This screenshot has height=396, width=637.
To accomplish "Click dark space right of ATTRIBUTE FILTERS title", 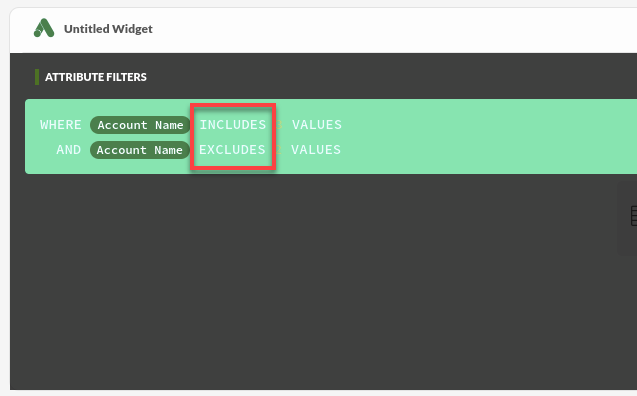I will [386, 77].
